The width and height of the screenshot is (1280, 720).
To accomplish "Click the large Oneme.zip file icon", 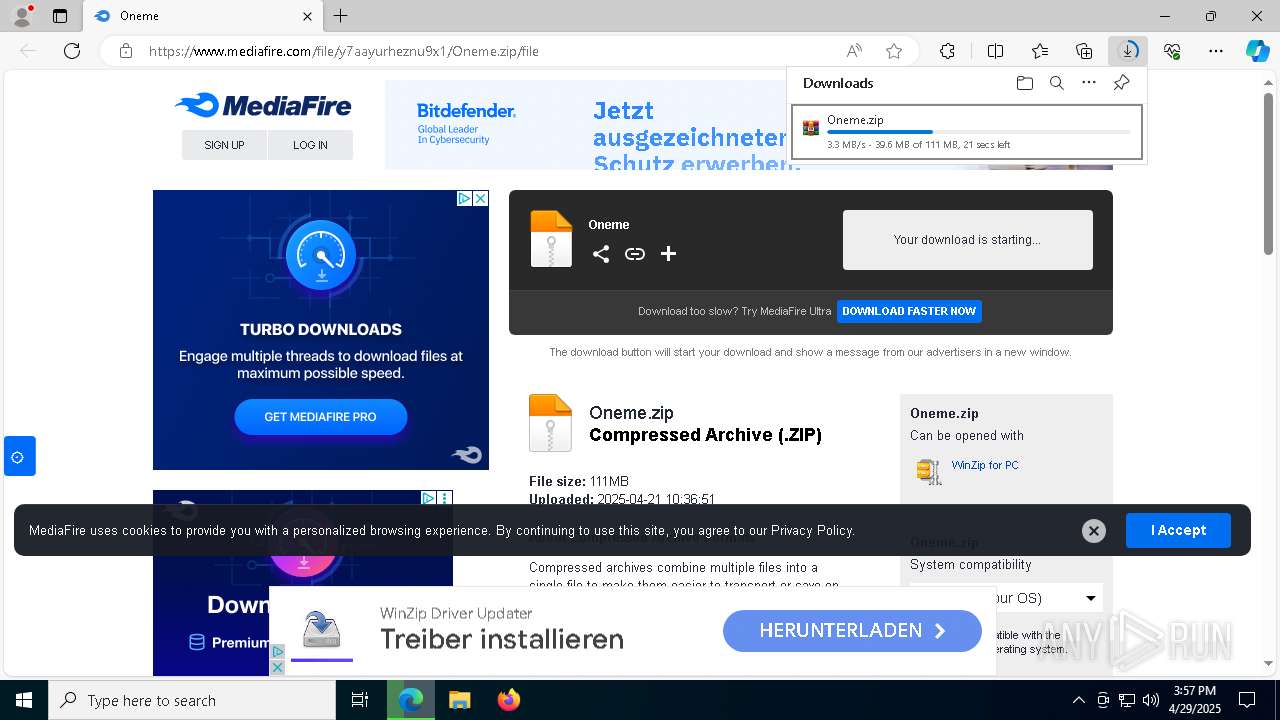I will (550, 423).
